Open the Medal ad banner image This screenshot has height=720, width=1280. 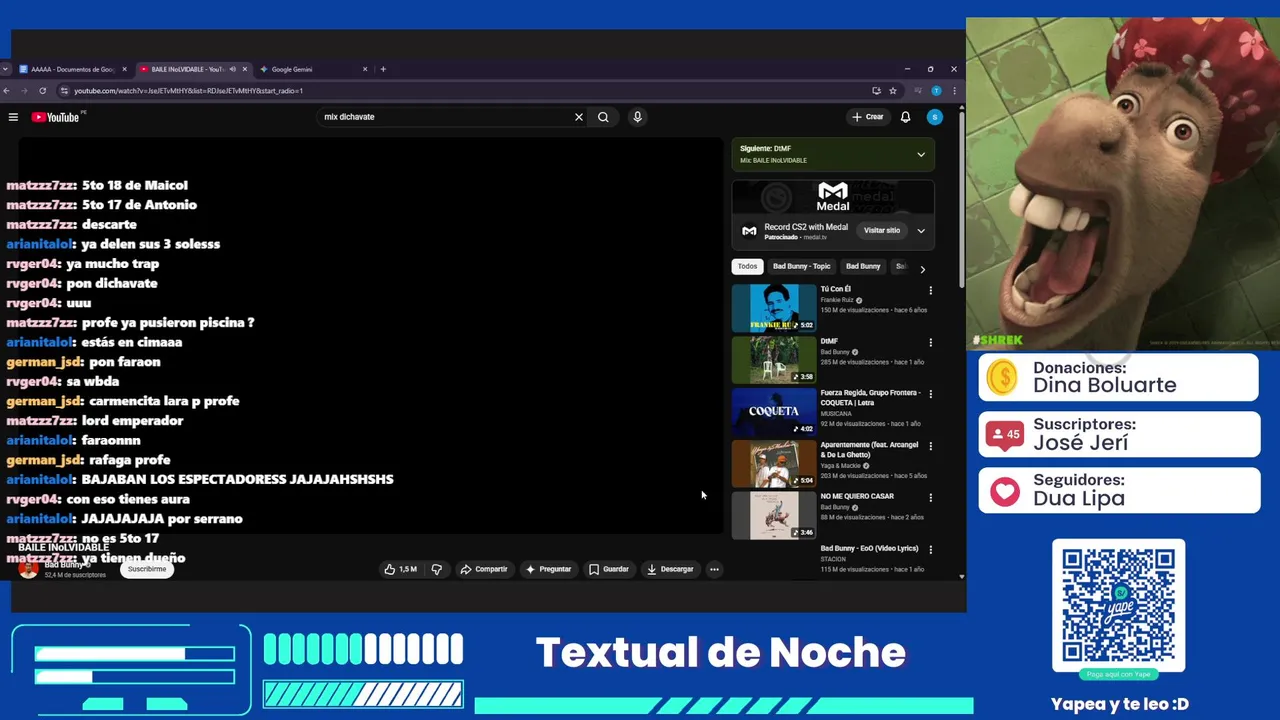click(833, 196)
